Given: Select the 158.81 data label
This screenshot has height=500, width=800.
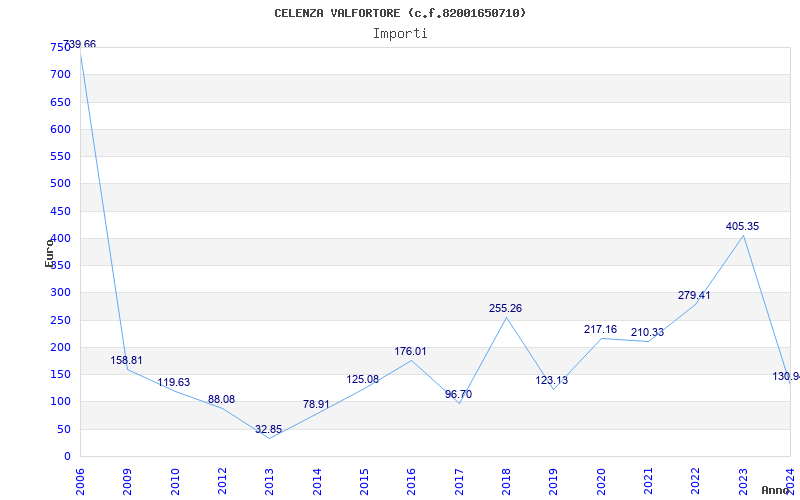Looking at the screenshot, I should pyautogui.click(x=127, y=361).
